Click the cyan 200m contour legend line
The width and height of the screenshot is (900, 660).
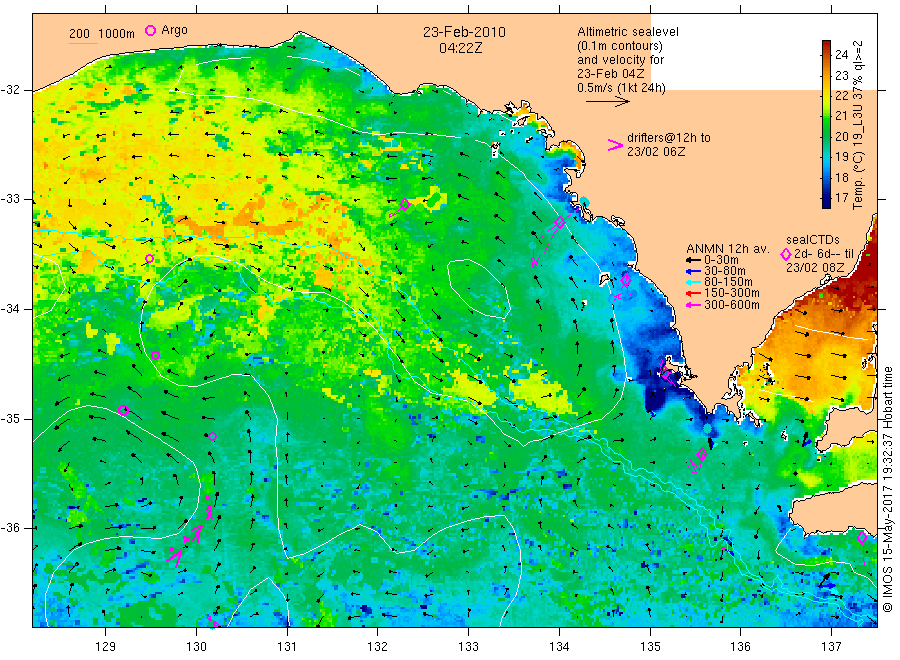point(83,43)
